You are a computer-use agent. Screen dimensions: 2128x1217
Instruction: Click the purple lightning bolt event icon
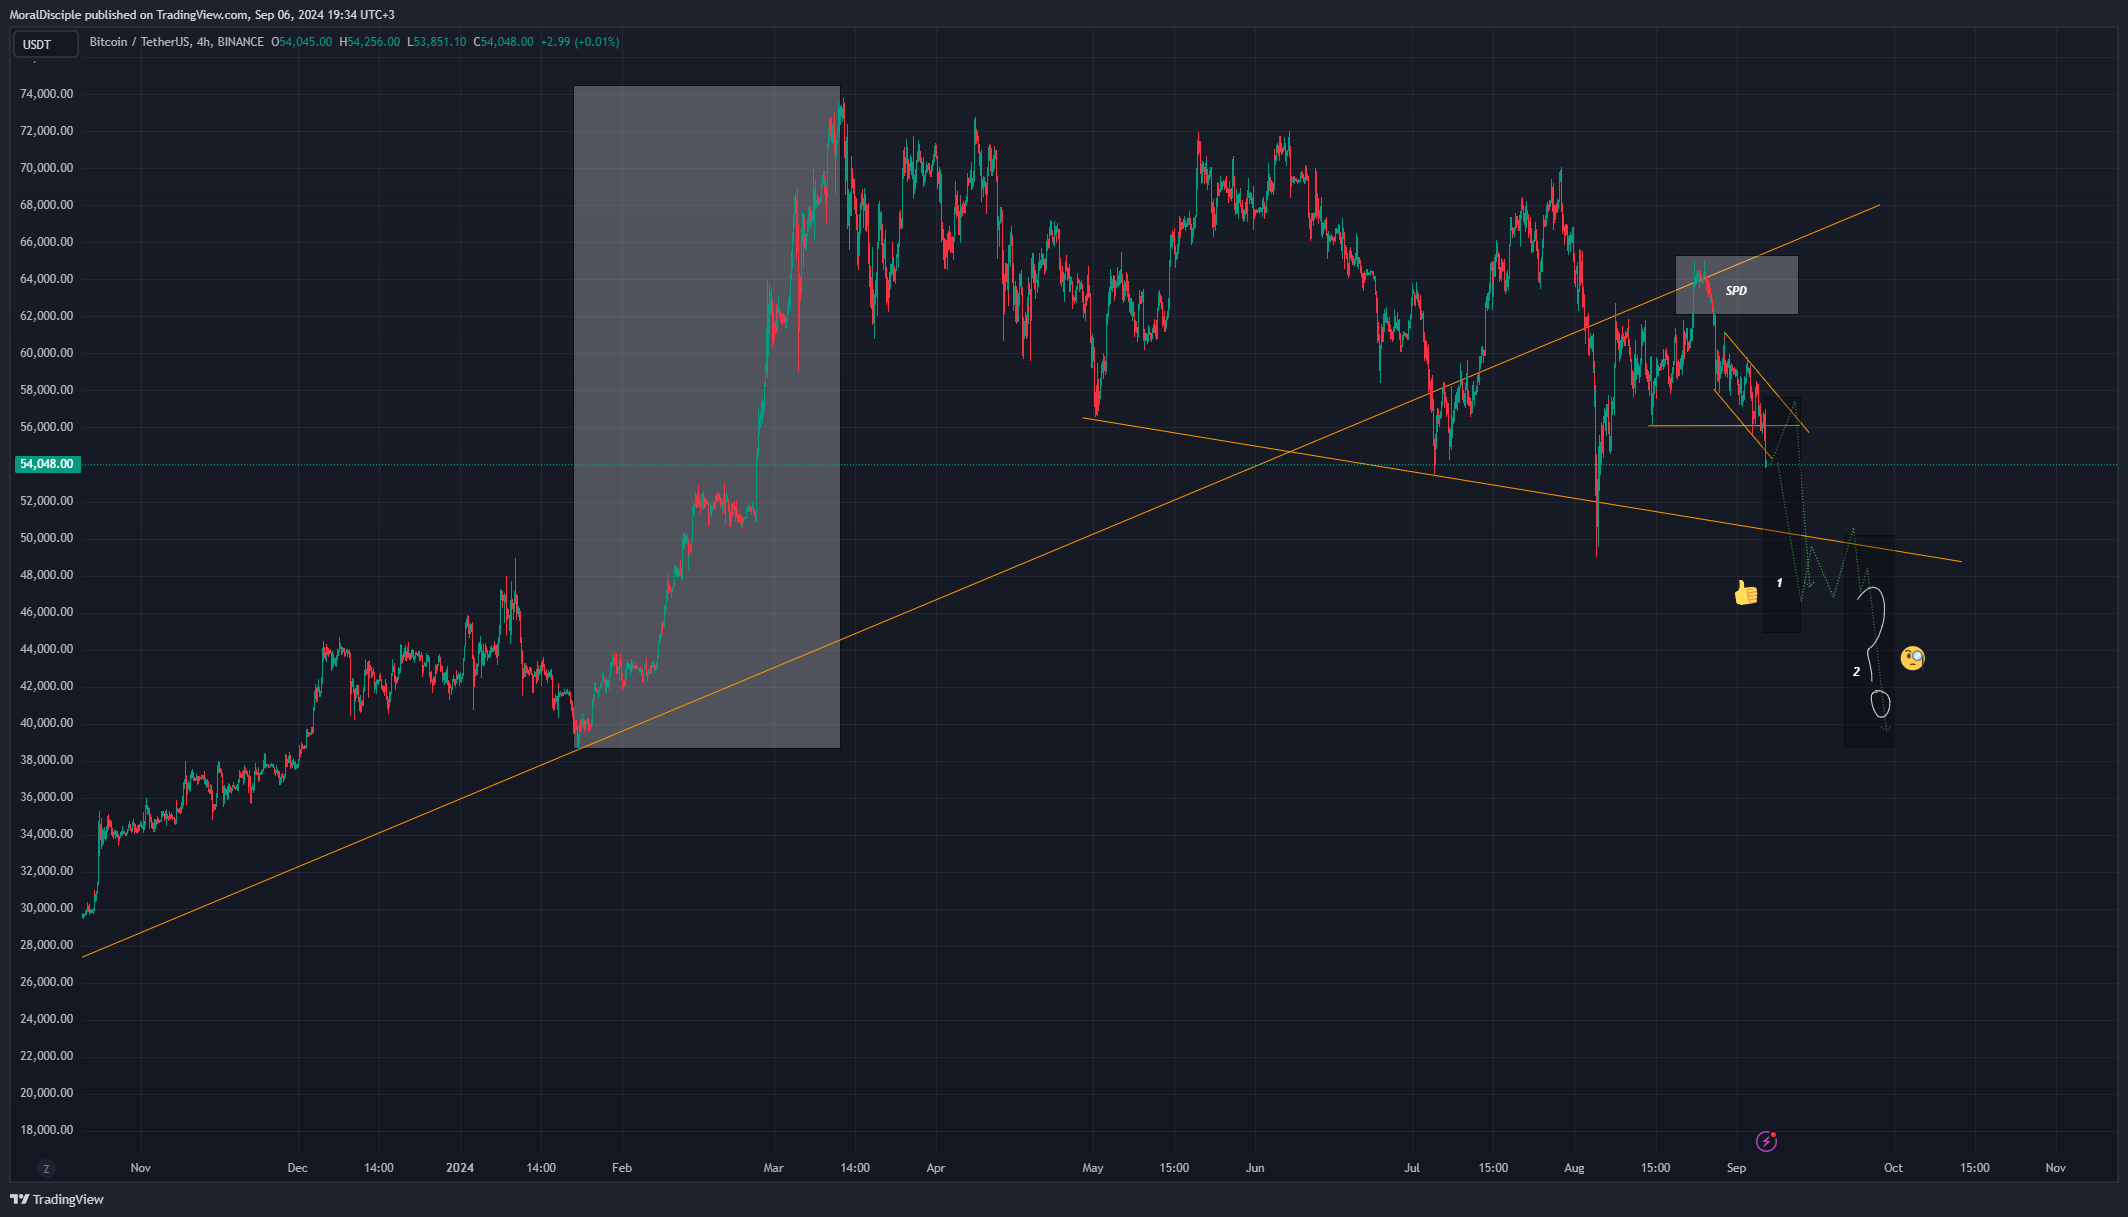tap(1767, 1141)
